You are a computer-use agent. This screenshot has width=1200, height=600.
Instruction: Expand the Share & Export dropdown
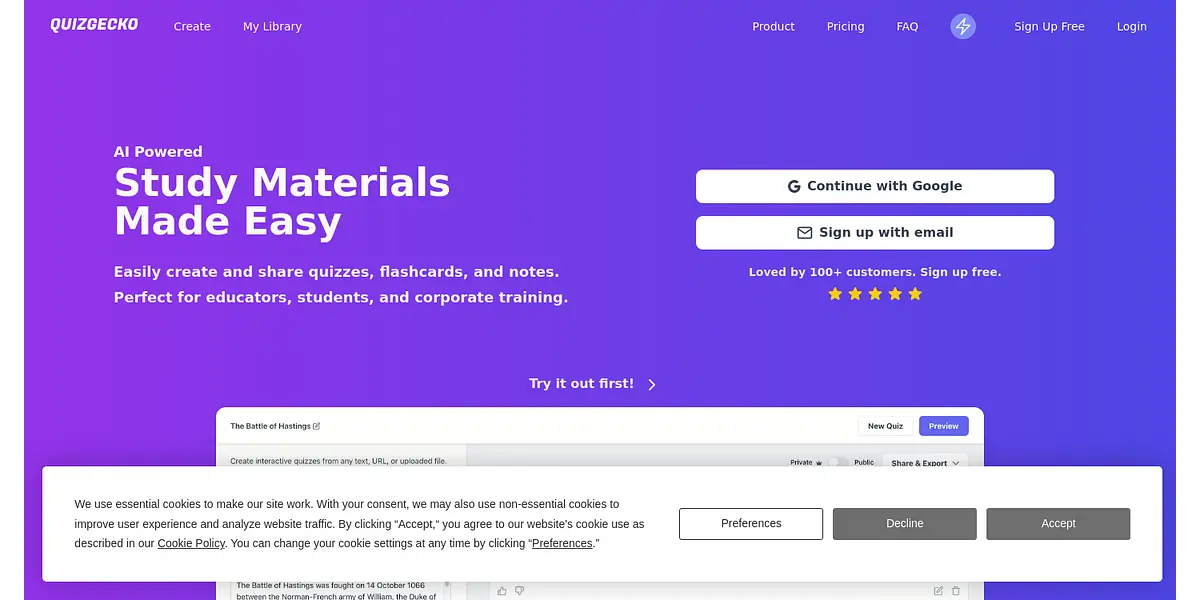pos(925,463)
